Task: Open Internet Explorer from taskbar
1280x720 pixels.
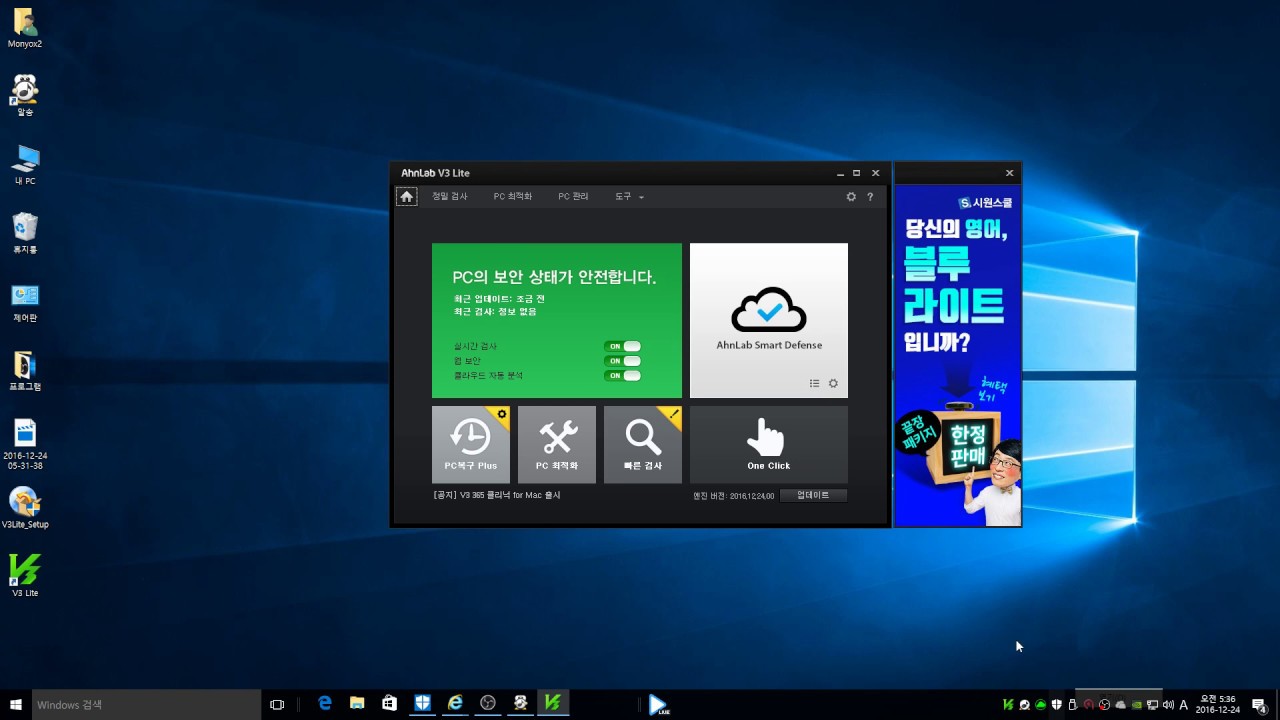Action: click(x=455, y=704)
